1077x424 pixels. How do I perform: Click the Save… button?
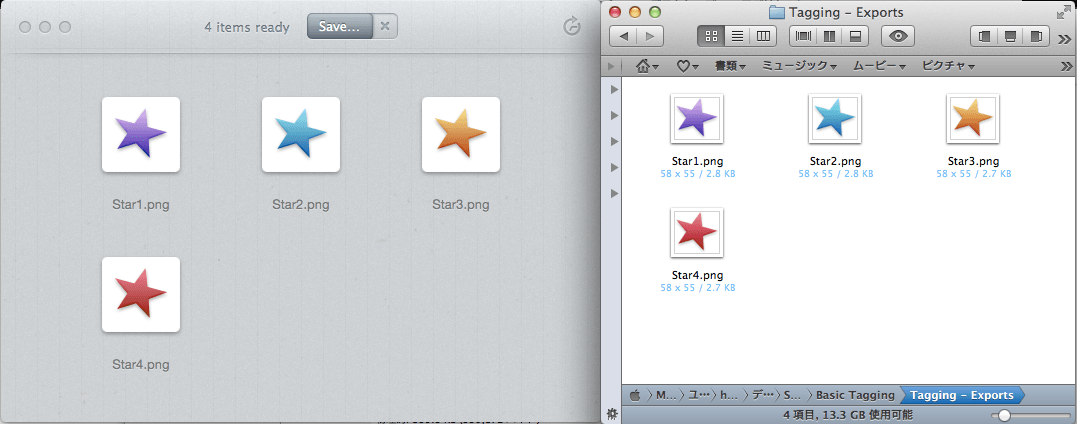[340, 27]
